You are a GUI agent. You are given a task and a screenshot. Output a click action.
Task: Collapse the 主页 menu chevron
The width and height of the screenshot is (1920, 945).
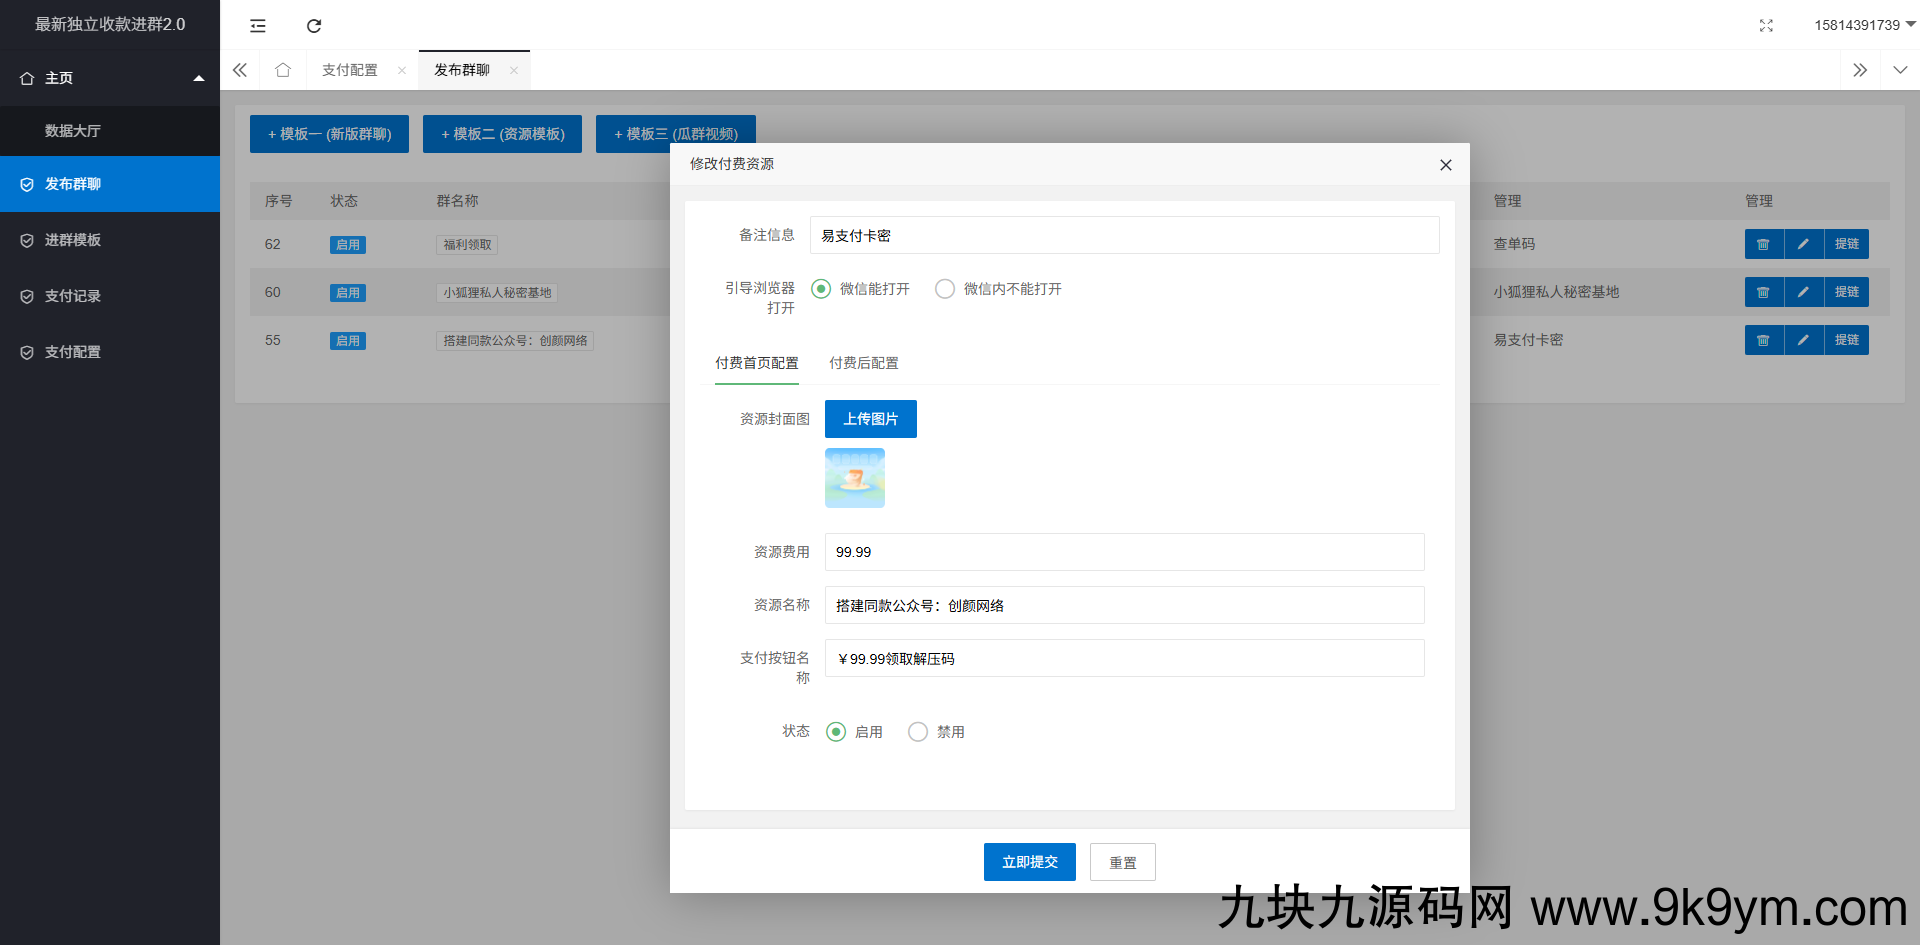(x=198, y=77)
